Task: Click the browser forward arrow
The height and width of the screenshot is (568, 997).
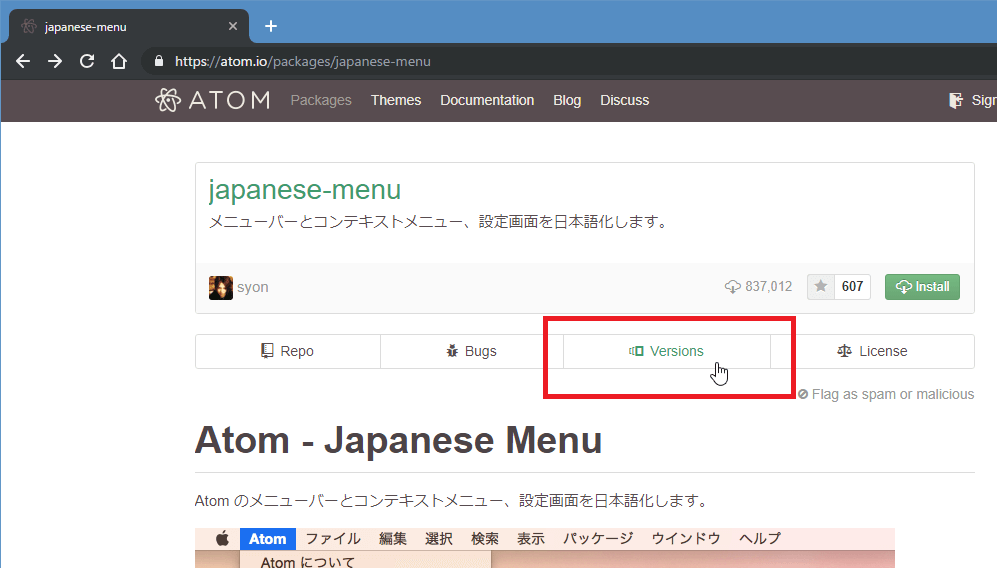Action: [55, 61]
